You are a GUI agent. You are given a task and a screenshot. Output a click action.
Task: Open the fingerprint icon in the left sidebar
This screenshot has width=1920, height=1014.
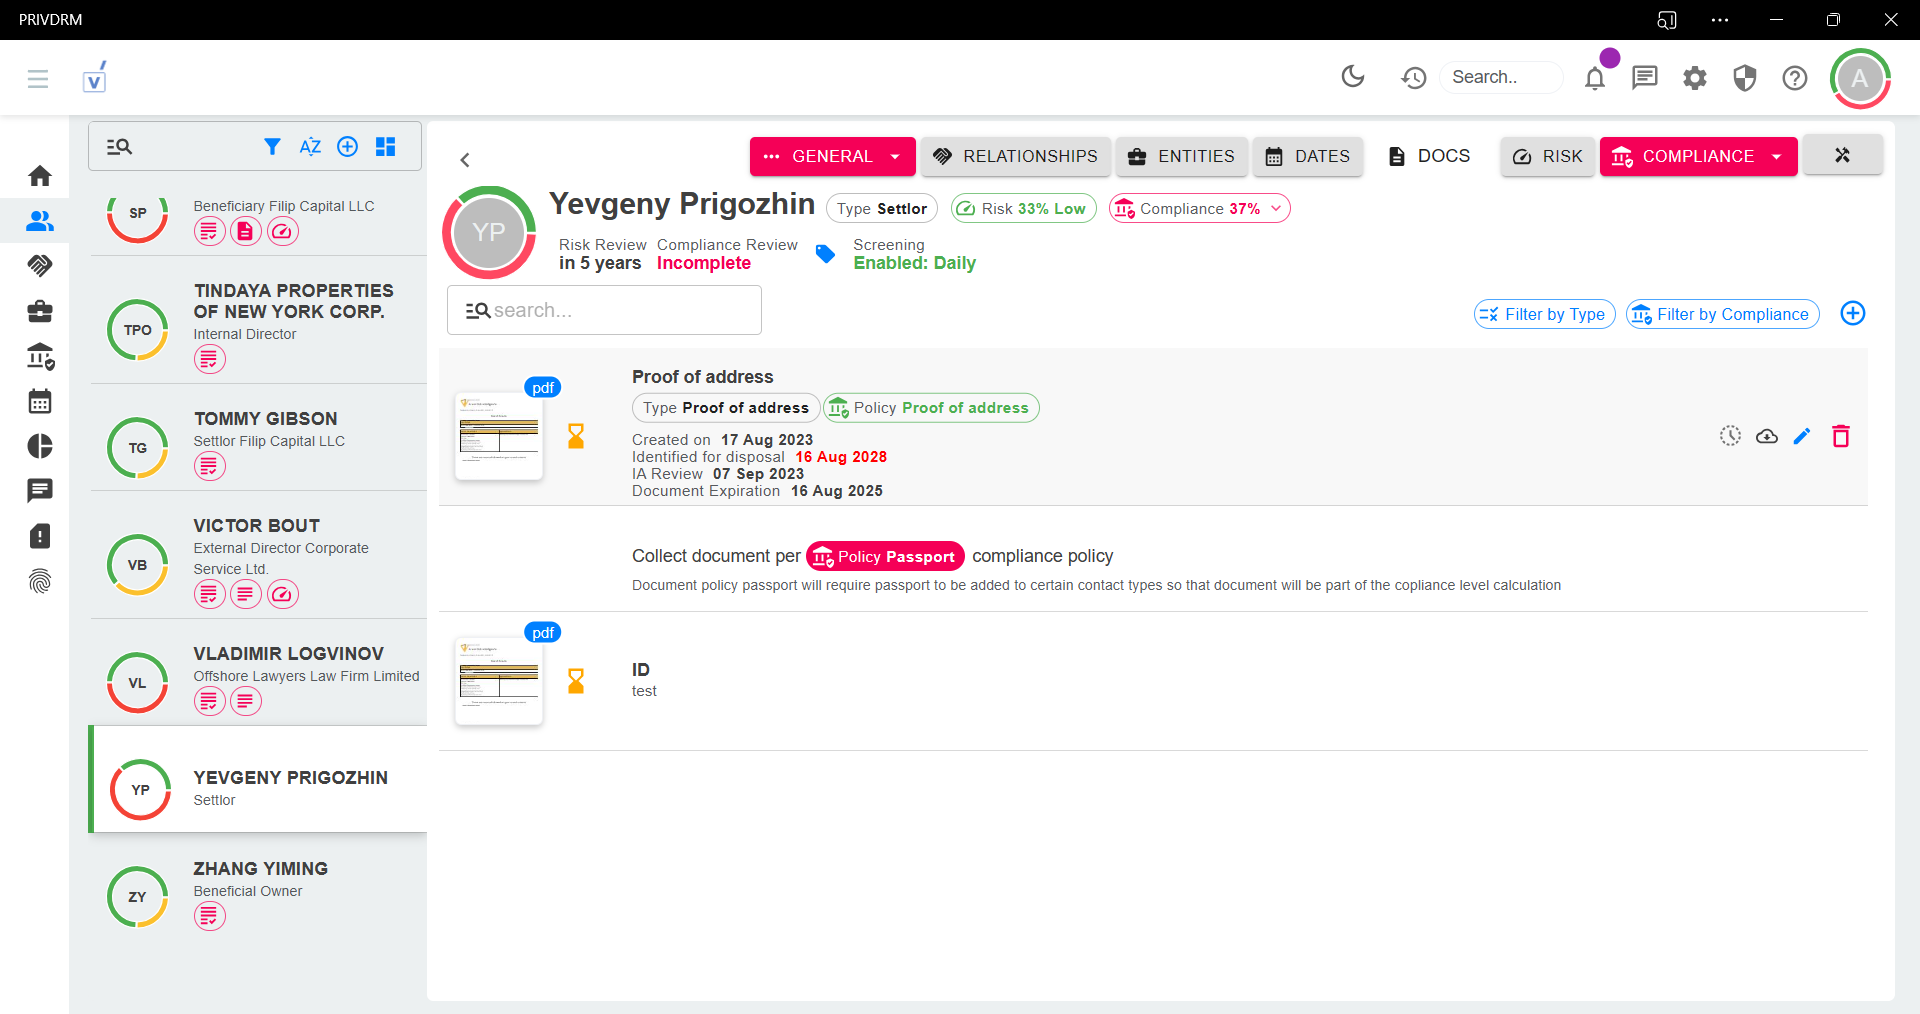click(40, 581)
